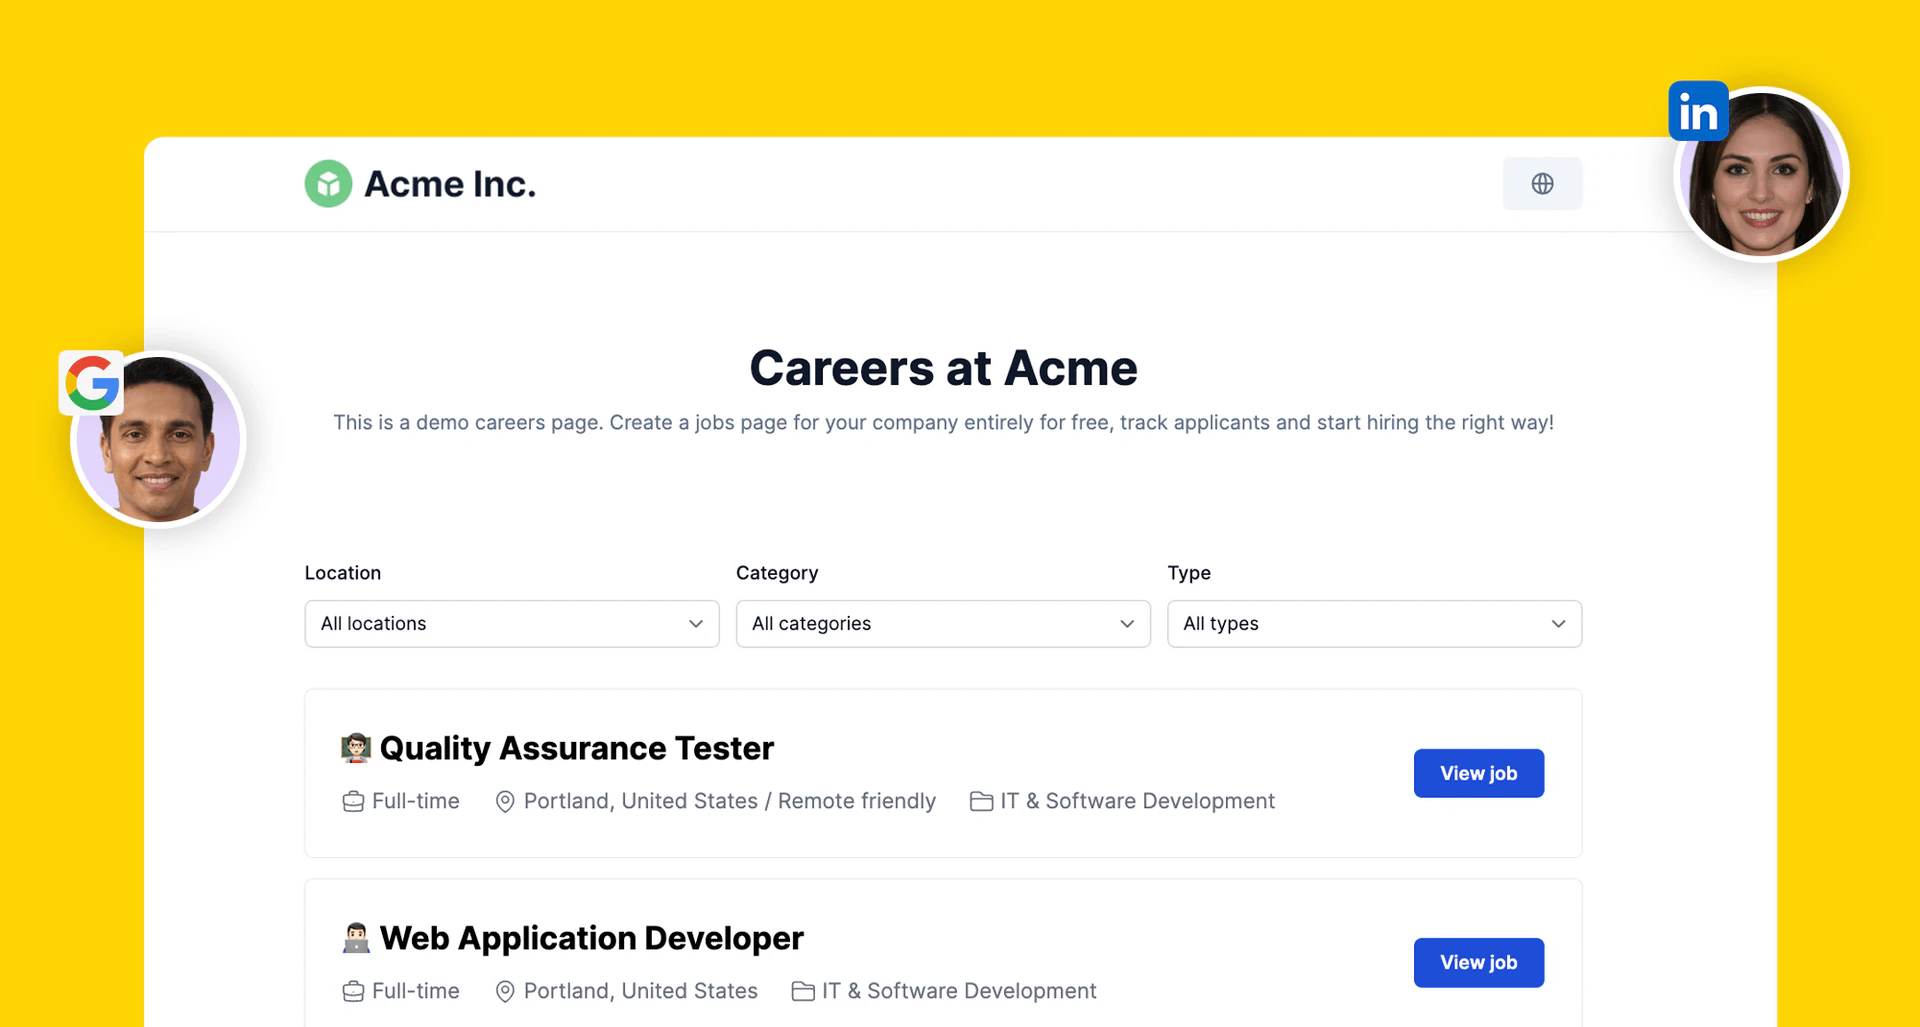Click the Careers at Acme heading
Image resolution: width=1920 pixels, height=1027 pixels.
click(x=943, y=368)
